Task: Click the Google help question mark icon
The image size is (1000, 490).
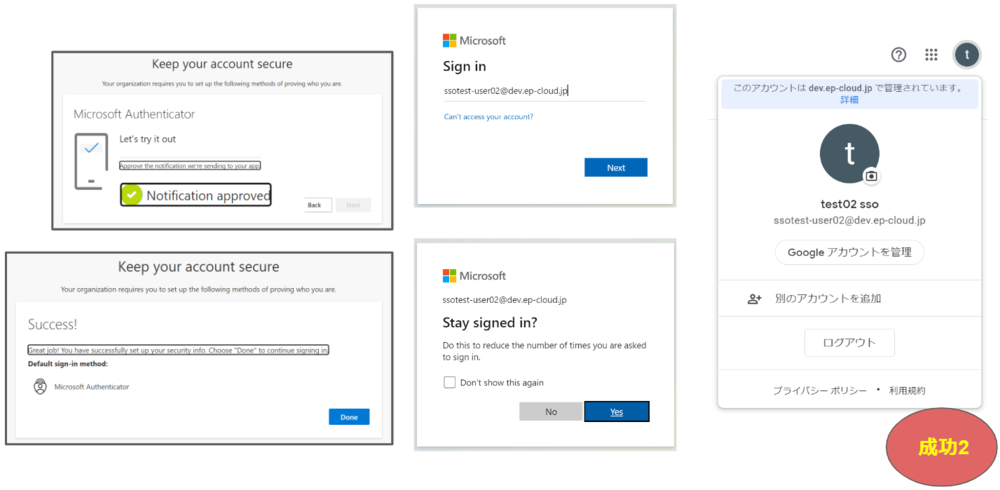Action: [x=898, y=55]
